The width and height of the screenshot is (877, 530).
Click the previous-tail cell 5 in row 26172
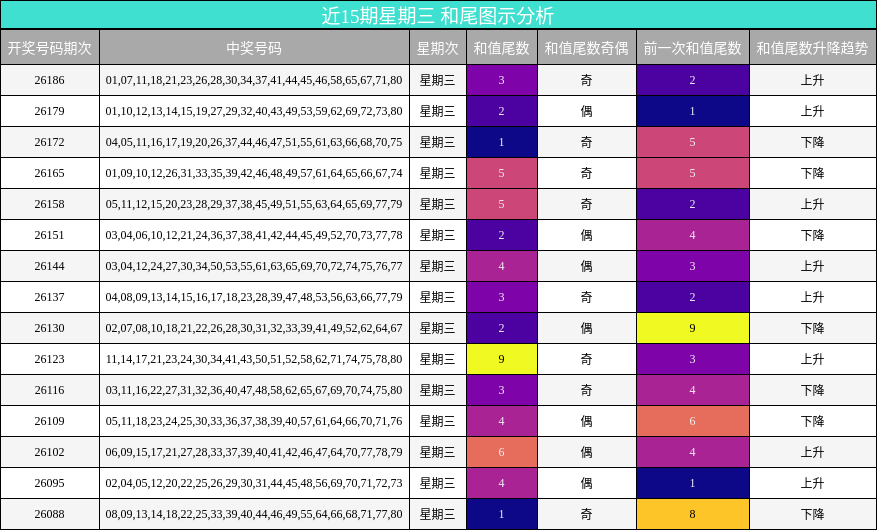tap(693, 142)
